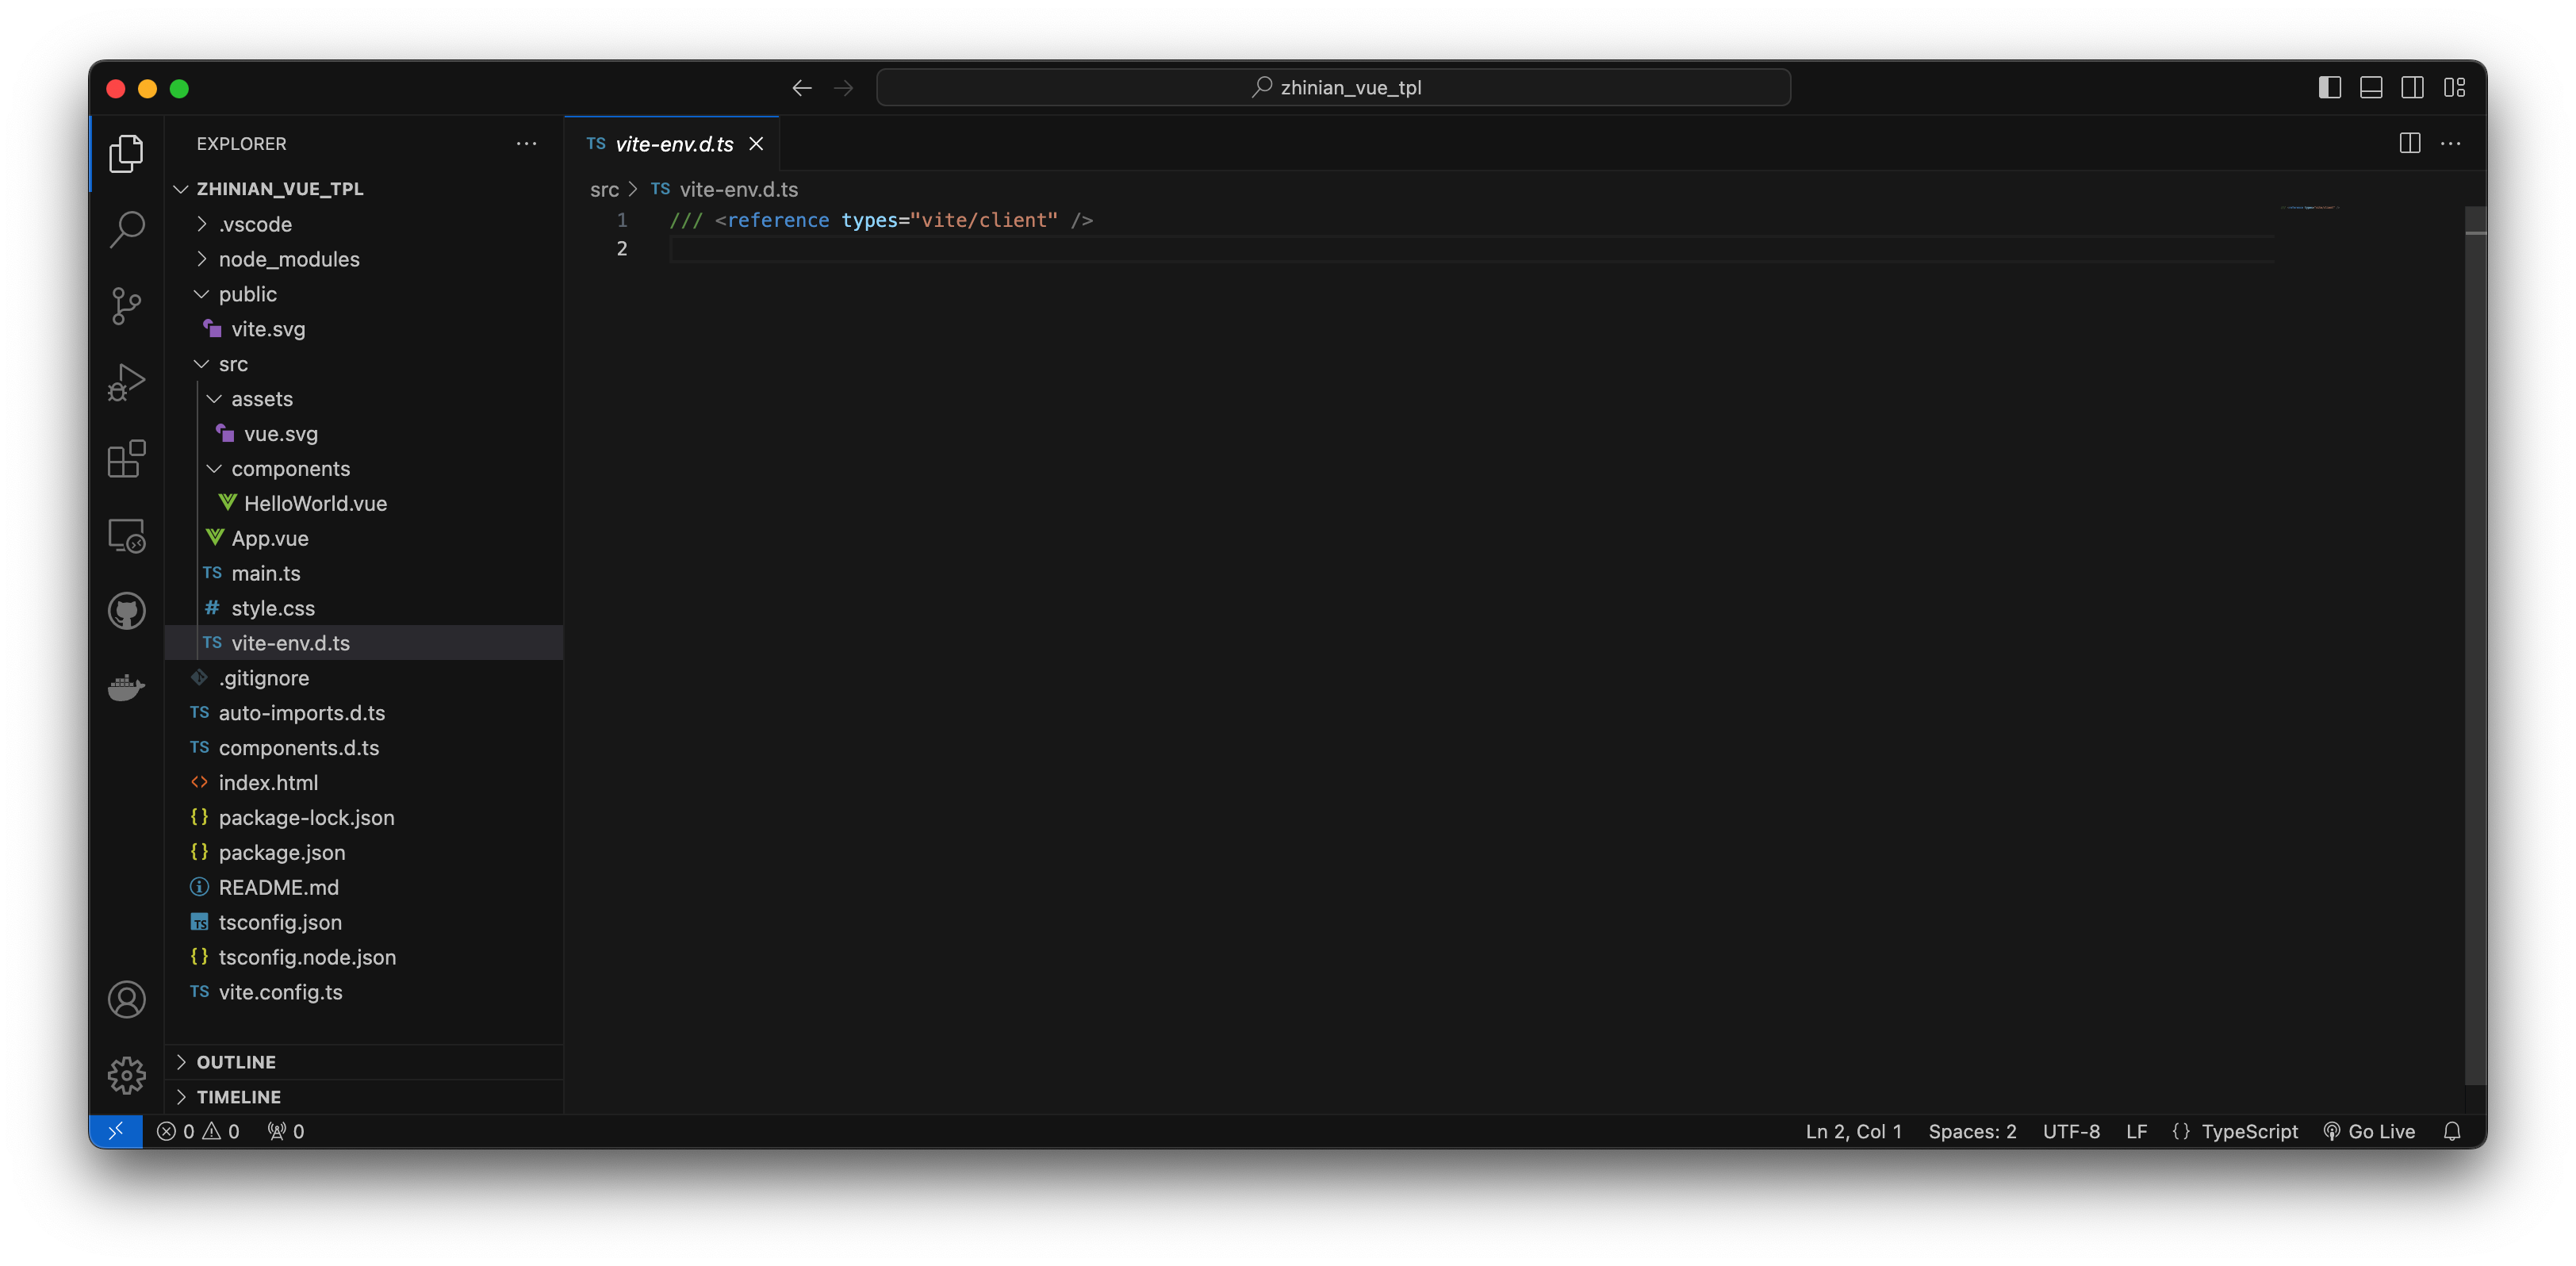Change language mode from TypeScript
Screen dimensions: 2576x1266
tap(2249, 1131)
